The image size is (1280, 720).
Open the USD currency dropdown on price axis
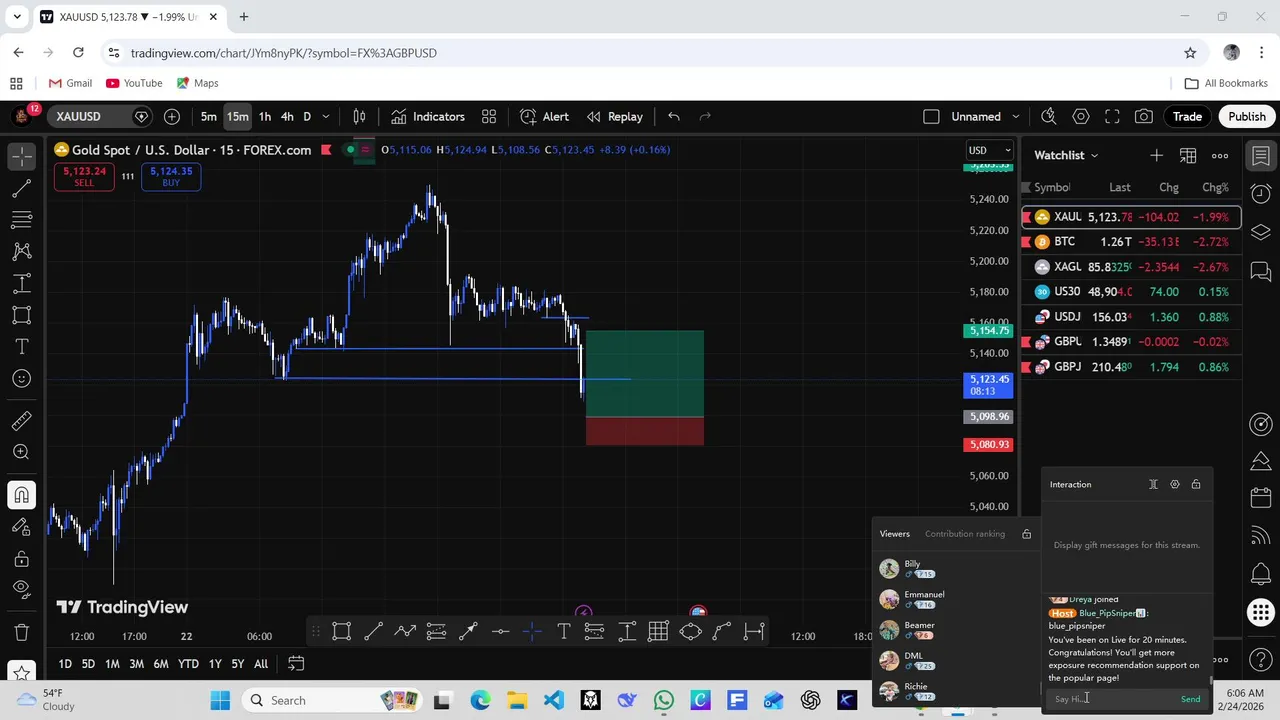(990, 150)
